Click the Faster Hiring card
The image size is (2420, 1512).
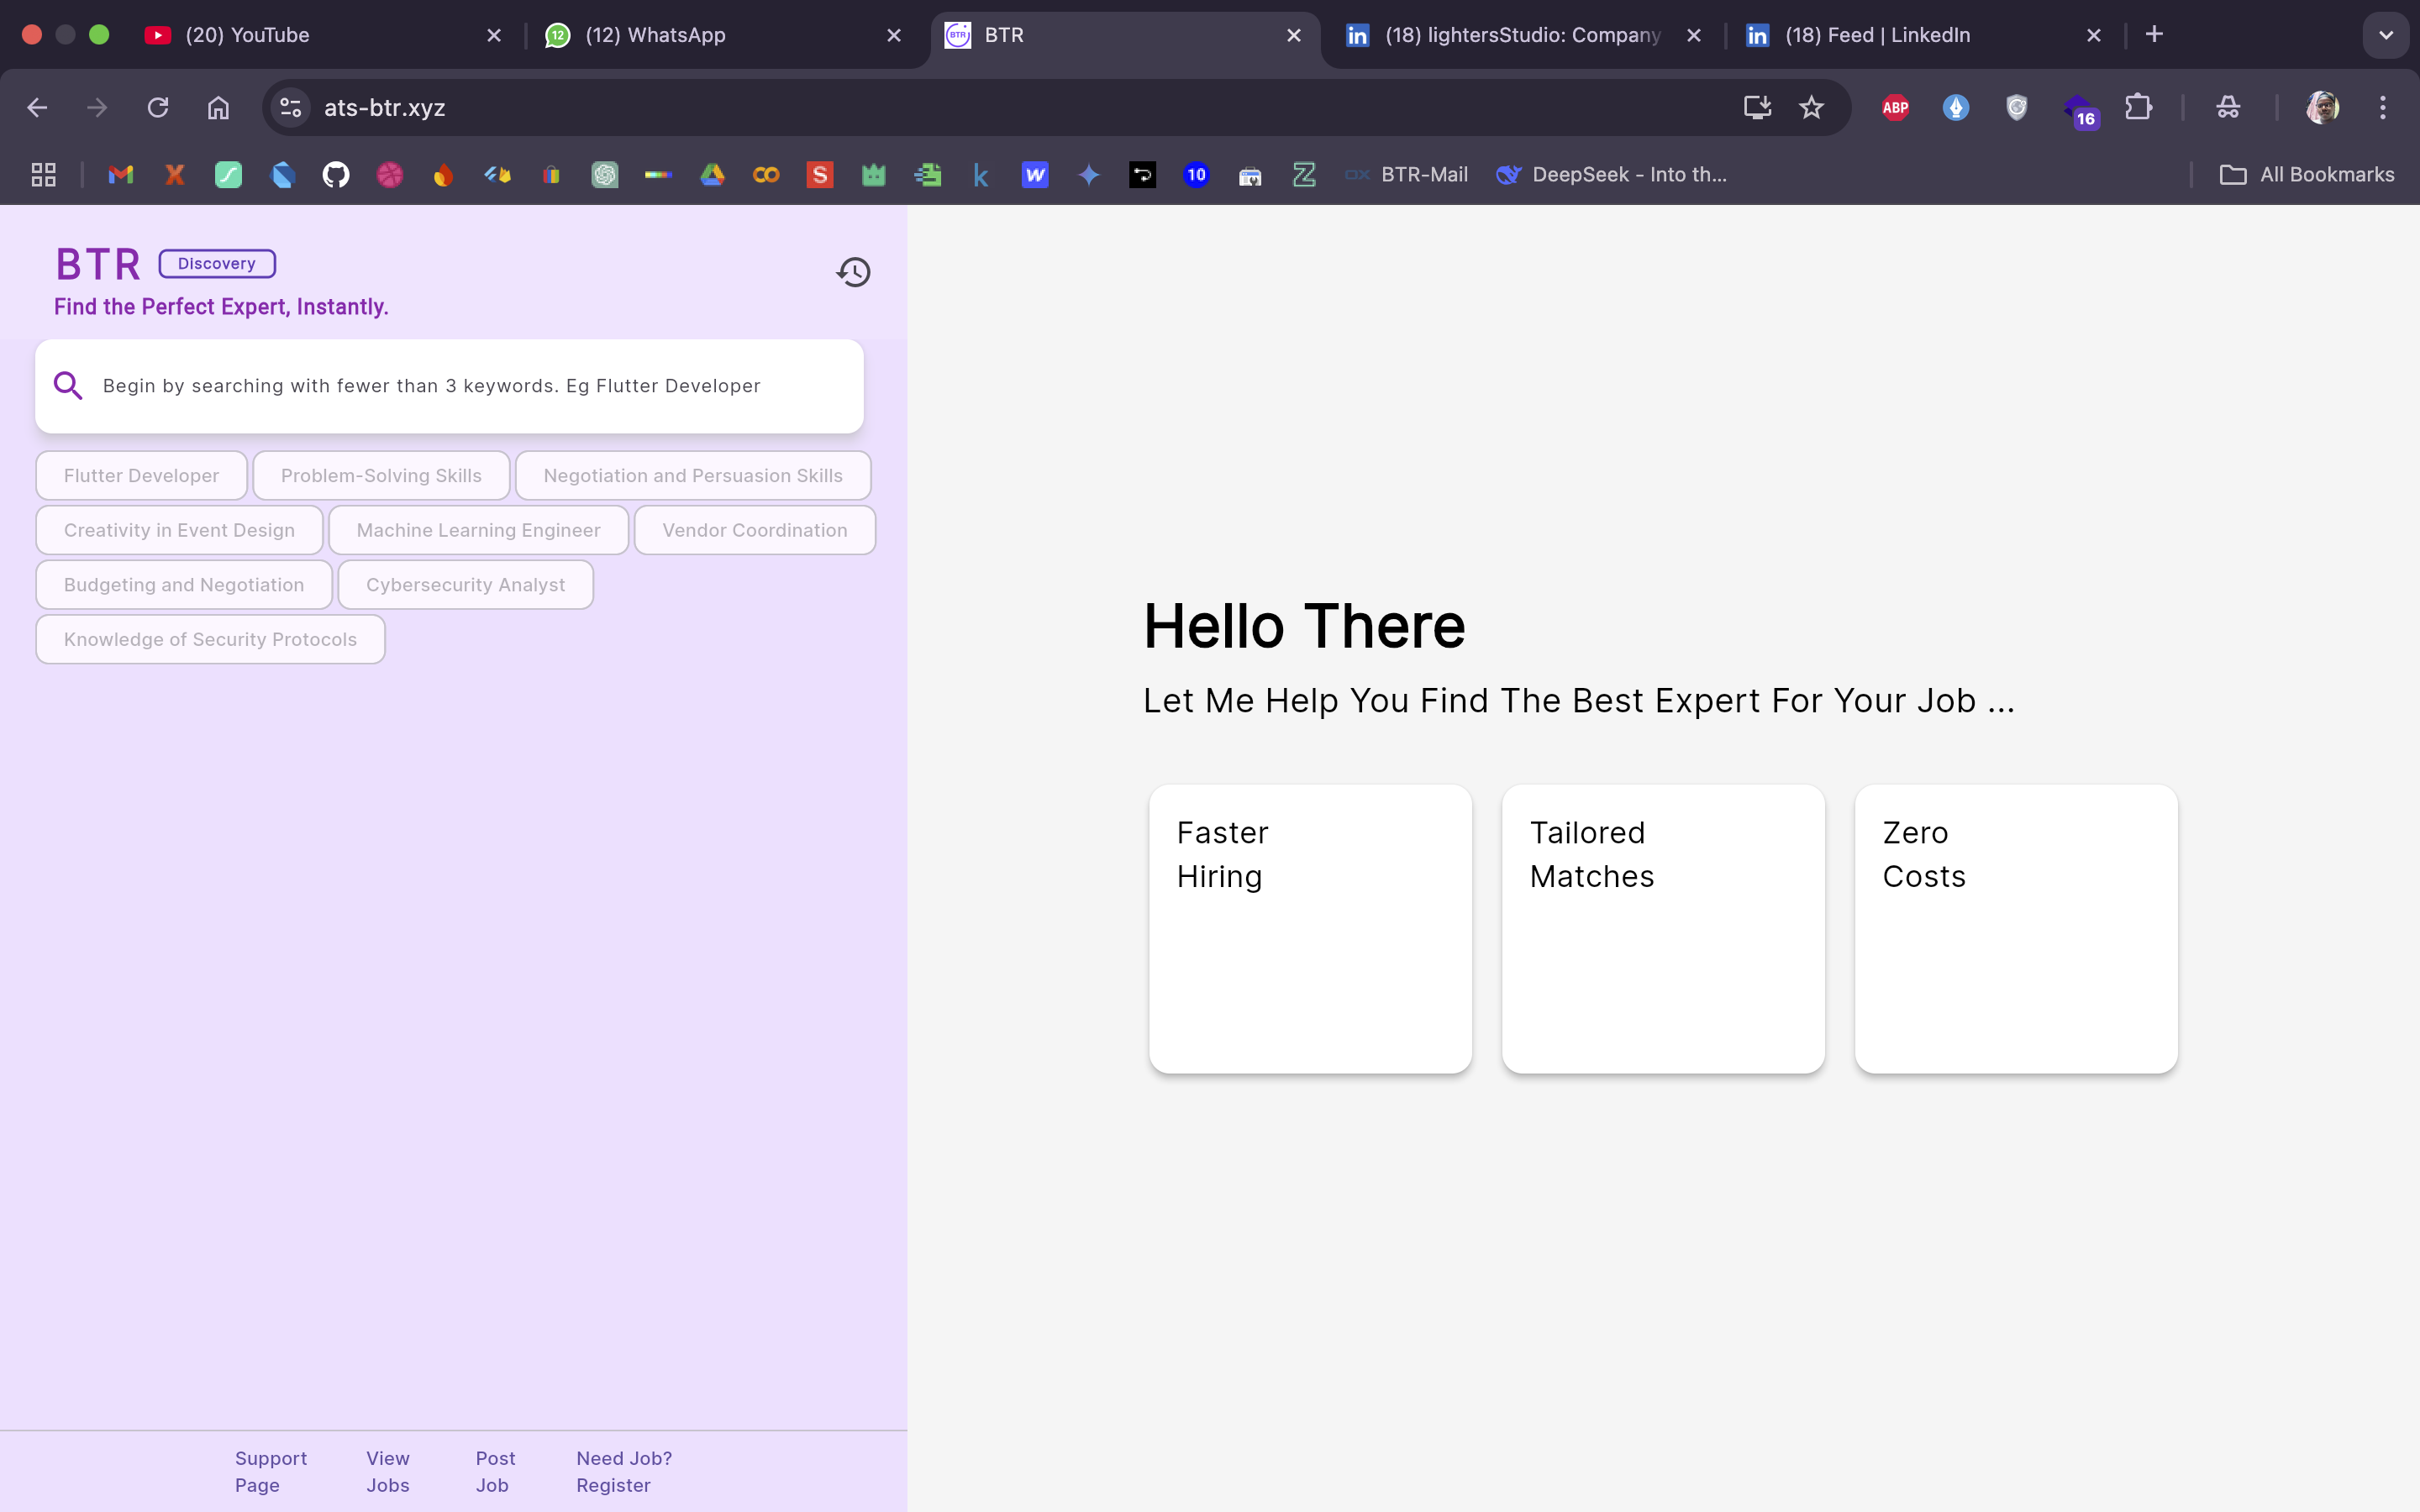pos(1310,928)
